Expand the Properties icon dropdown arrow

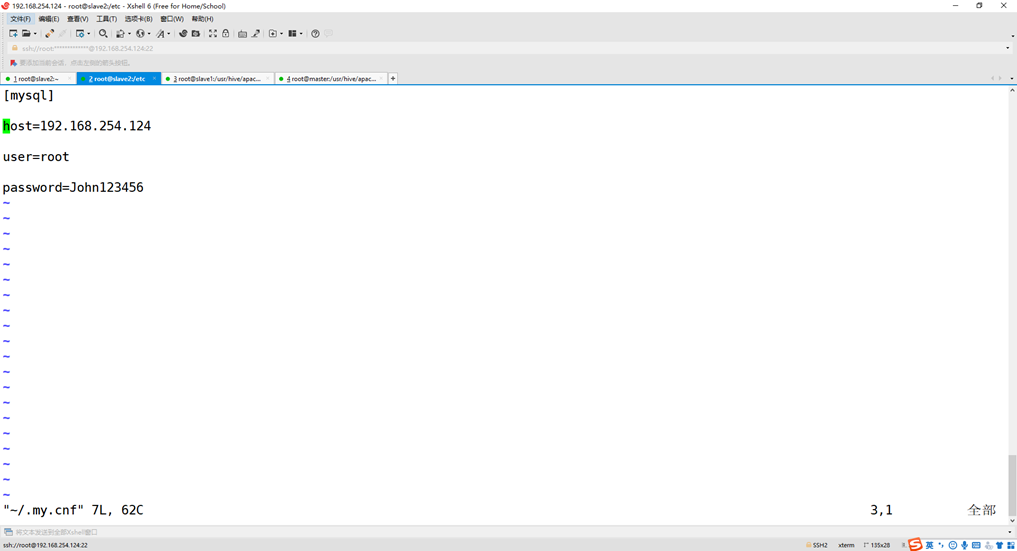coord(89,34)
